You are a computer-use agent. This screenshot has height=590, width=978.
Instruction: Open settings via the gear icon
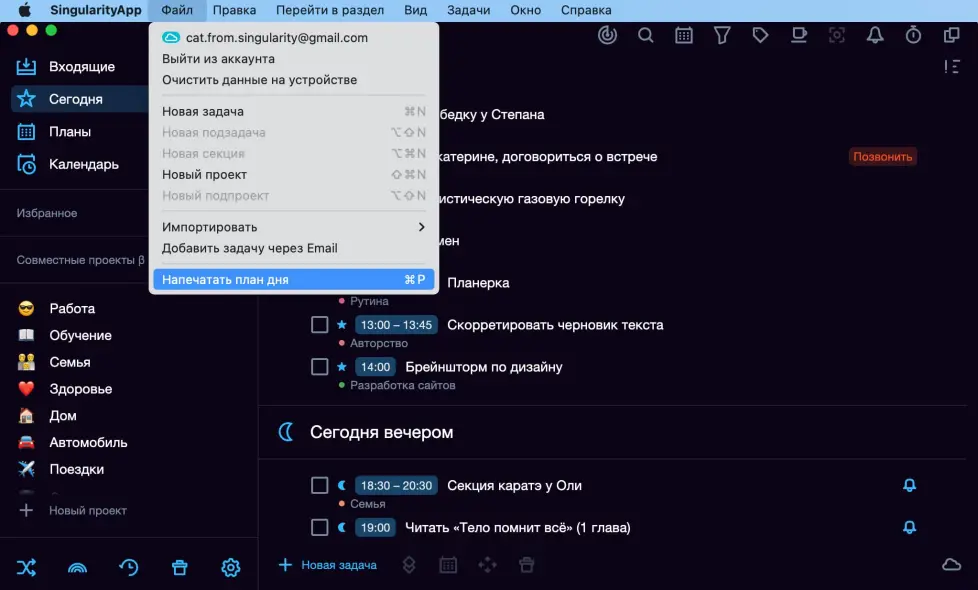[x=230, y=567]
